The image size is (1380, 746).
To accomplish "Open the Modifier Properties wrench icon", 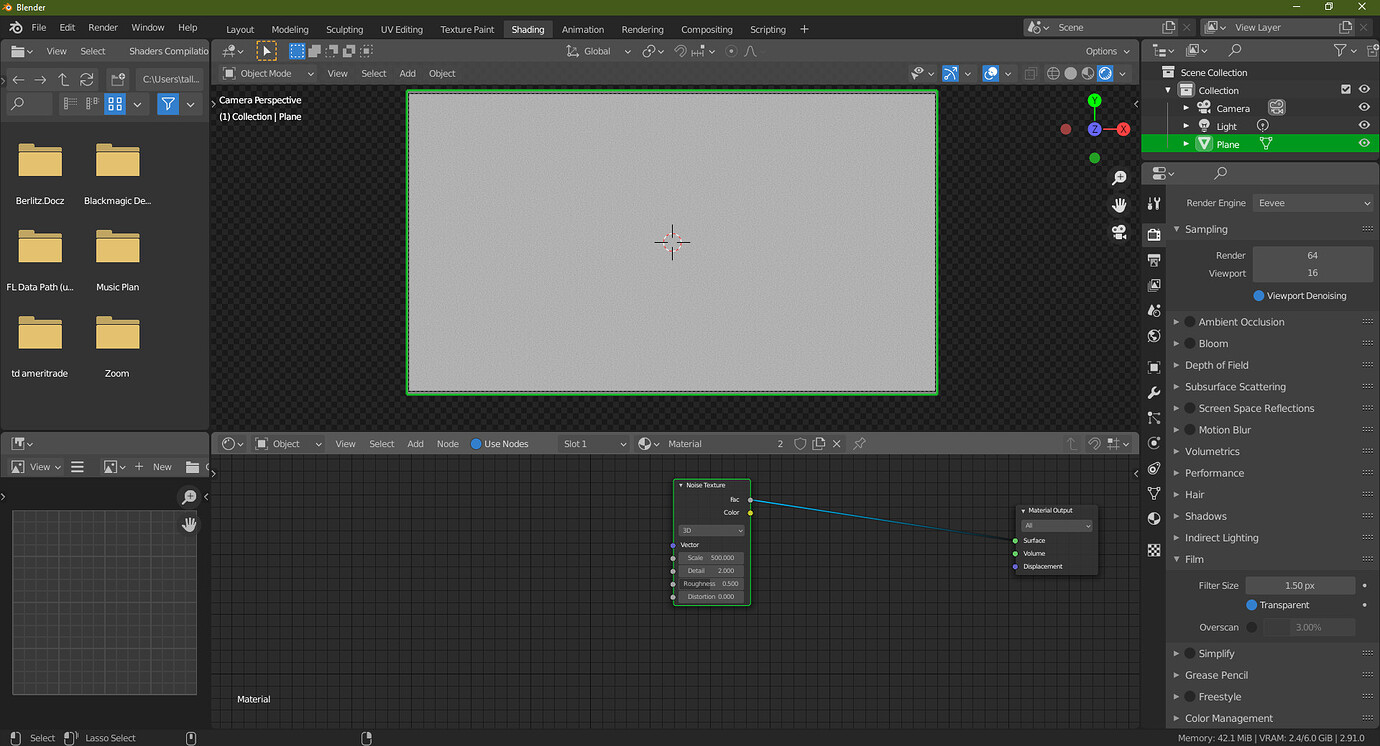I will point(1154,392).
